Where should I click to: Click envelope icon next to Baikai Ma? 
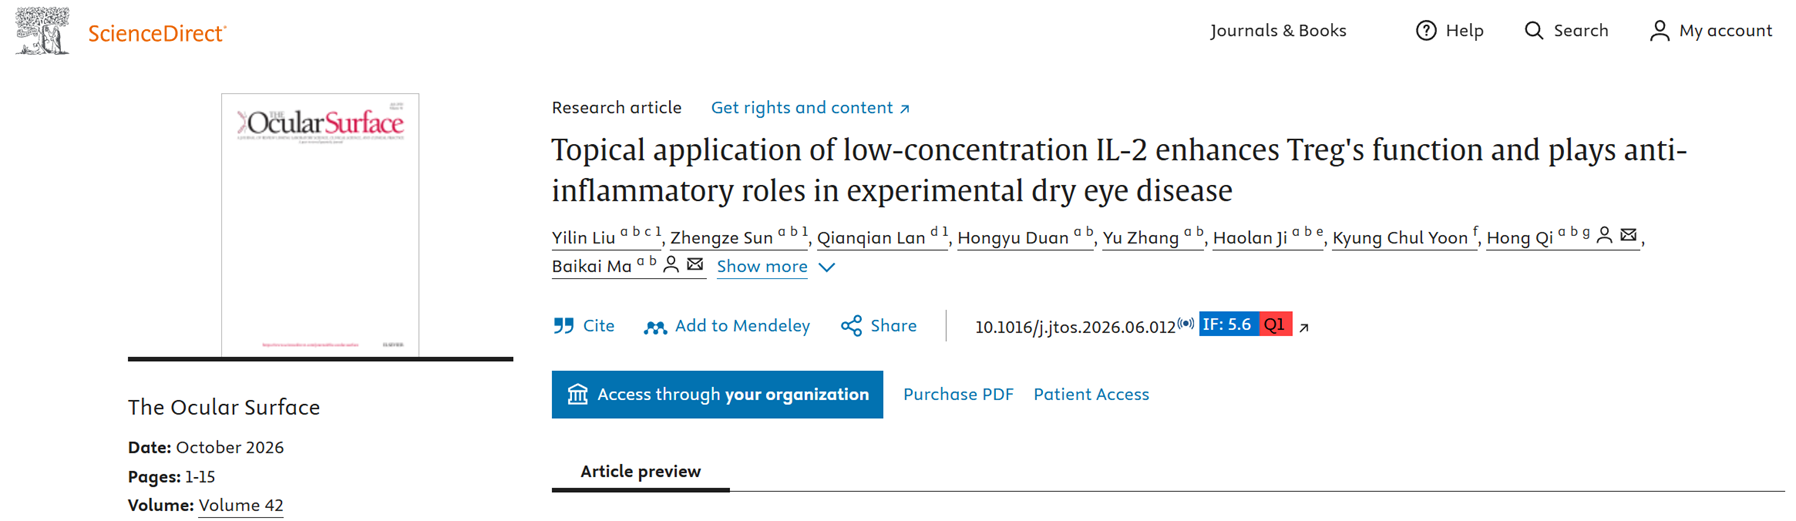[x=695, y=265]
